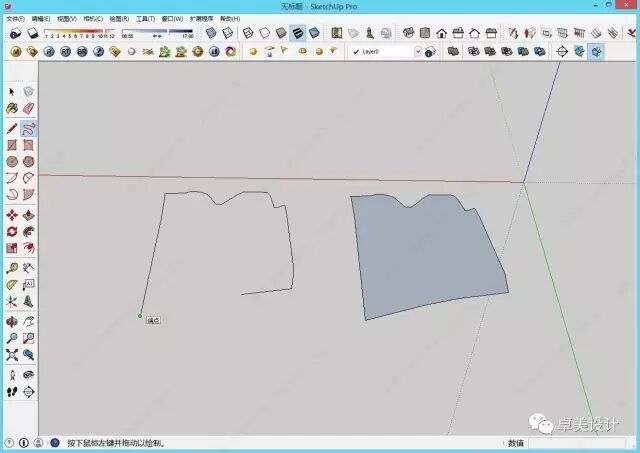Open the 文件(F) menu
The width and height of the screenshot is (640, 453).
tap(16, 19)
